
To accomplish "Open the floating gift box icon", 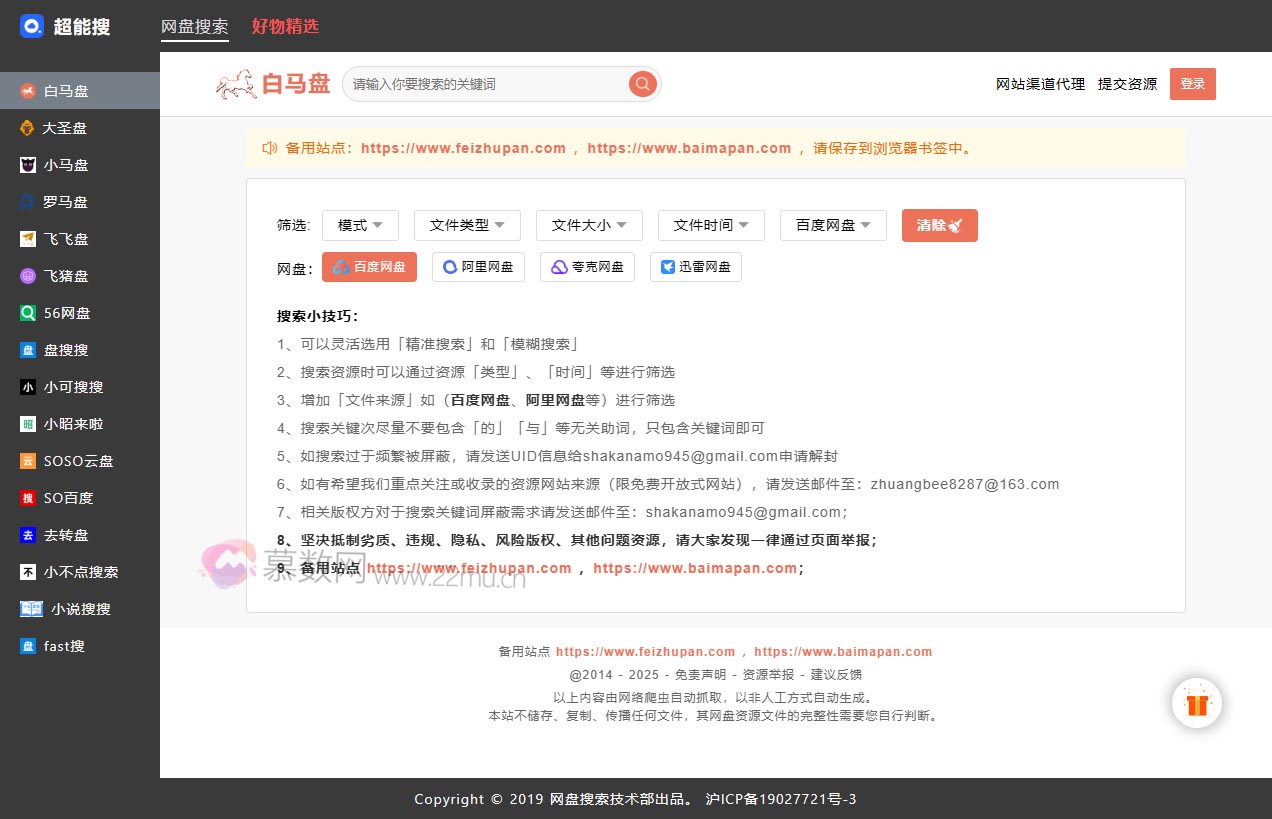I will pyautogui.click(x=1197, y=703).
